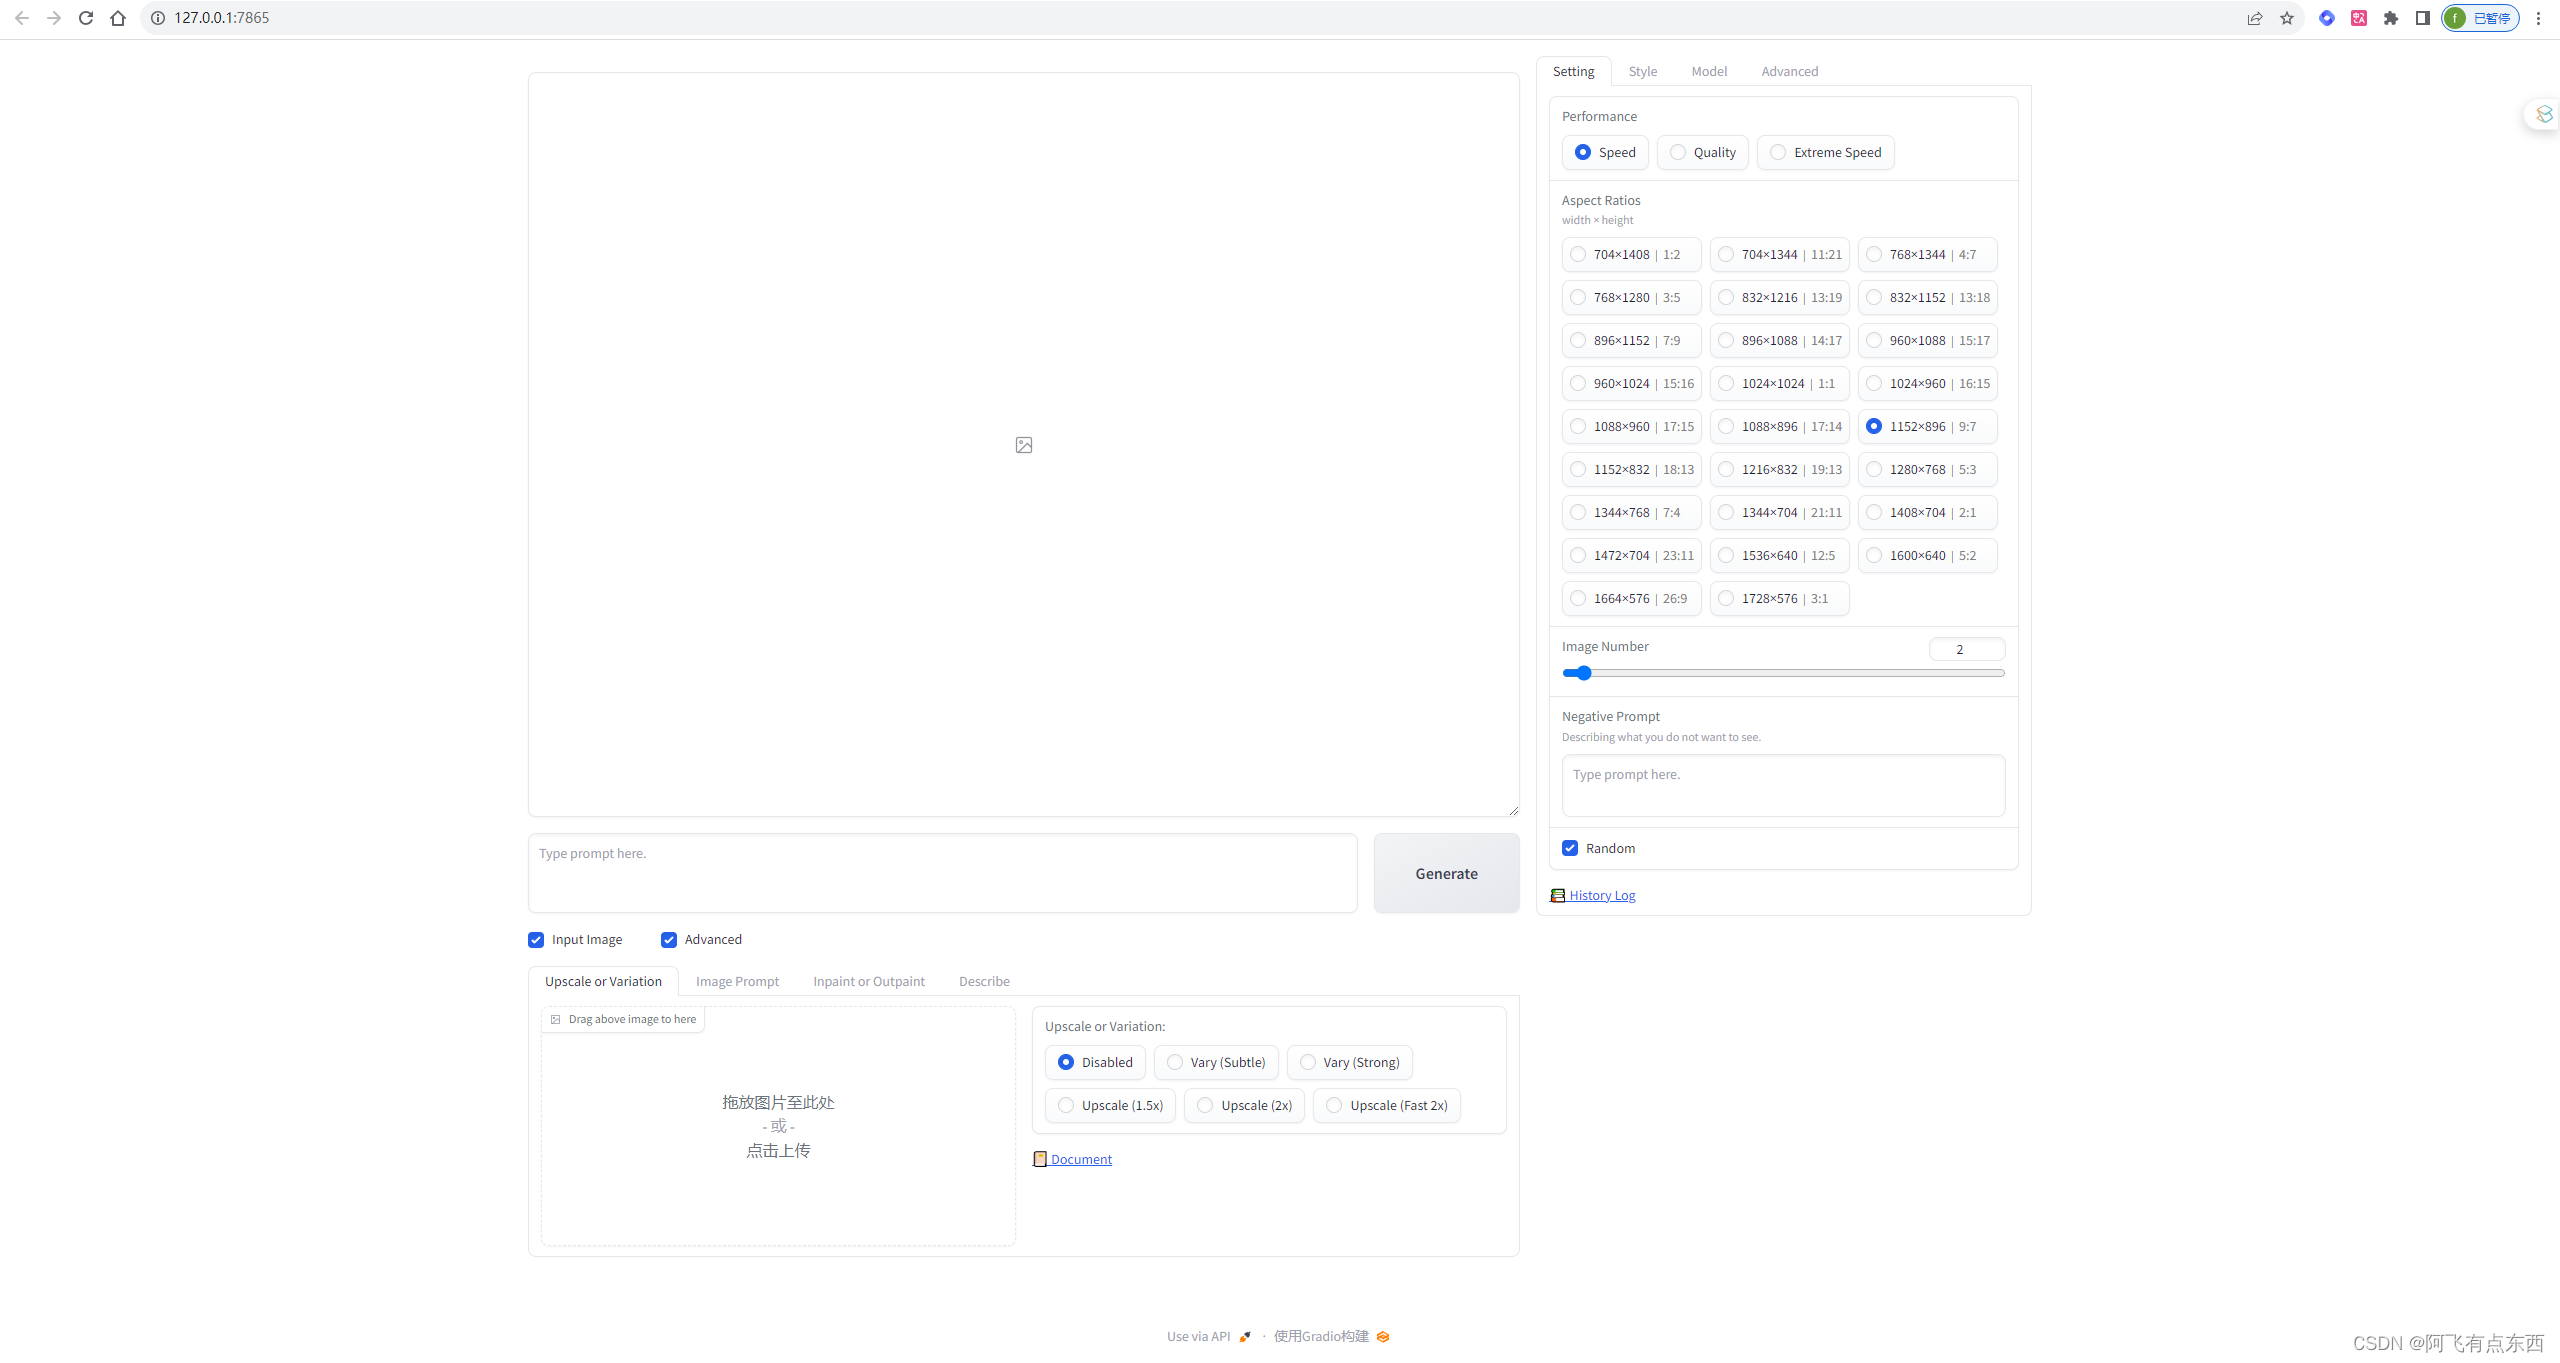
Task: Click the browser reload icon
Action: (x=86, y=18)
